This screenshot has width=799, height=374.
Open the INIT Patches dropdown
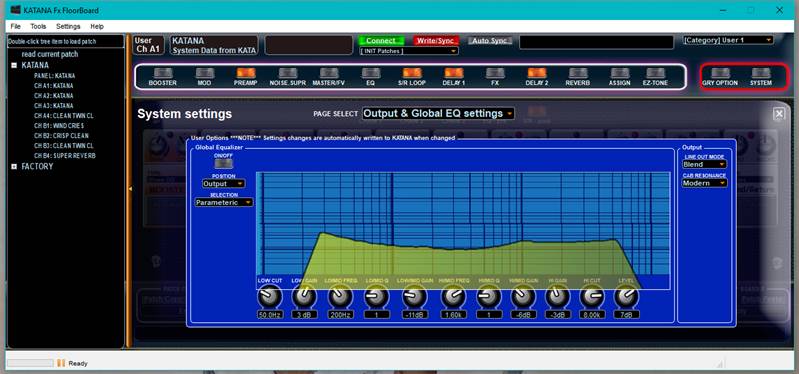[x=409, y=51]
